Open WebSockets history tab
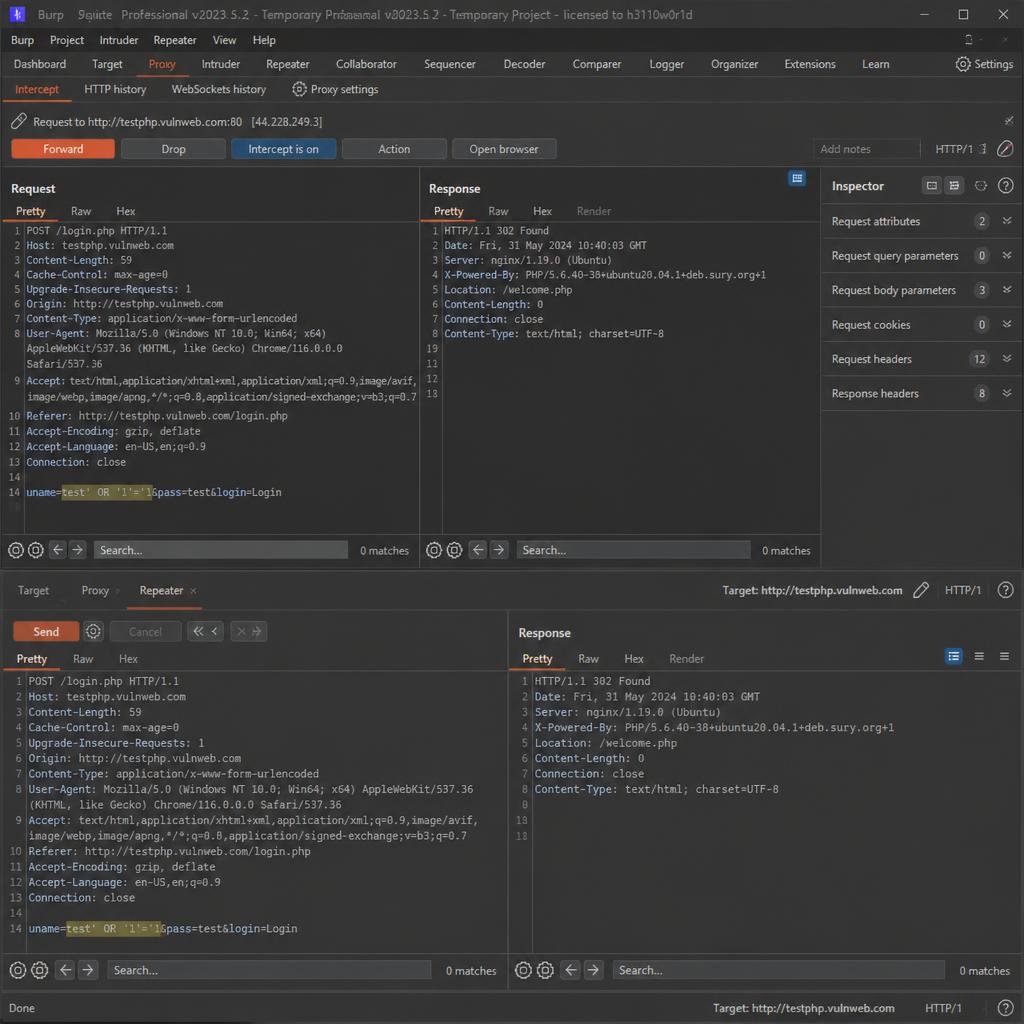This screenshot has width=1024, height=1024. [219, 89]
